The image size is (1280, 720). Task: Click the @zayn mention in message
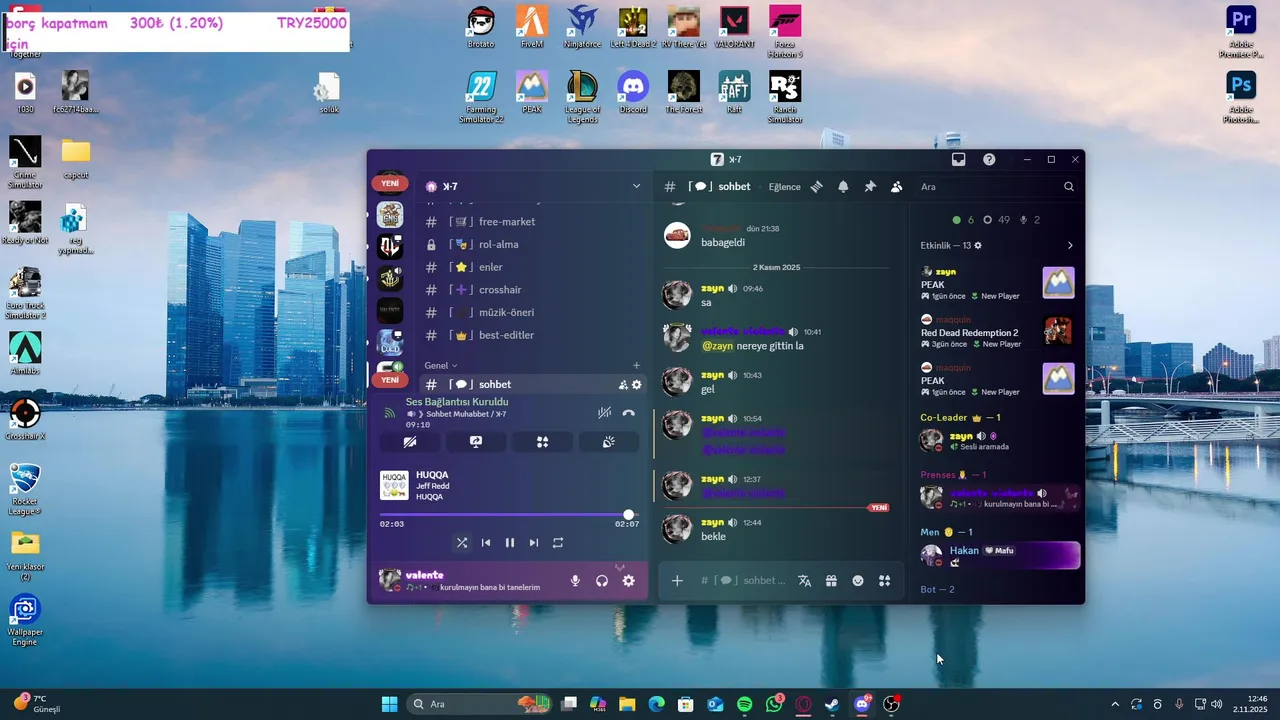[717, 346]
